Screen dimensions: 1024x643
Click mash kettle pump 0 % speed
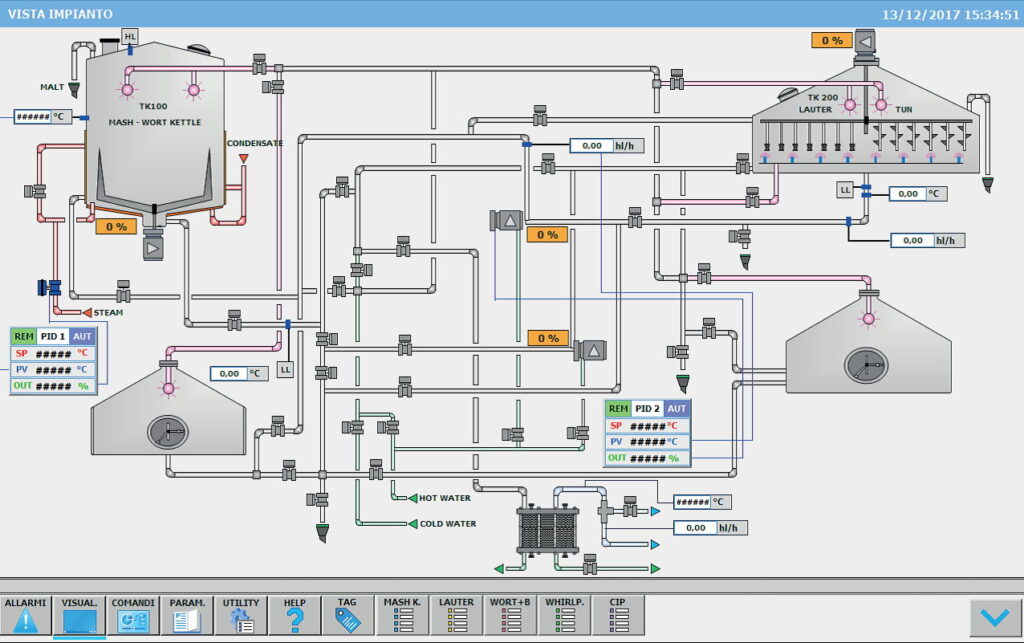116,227
